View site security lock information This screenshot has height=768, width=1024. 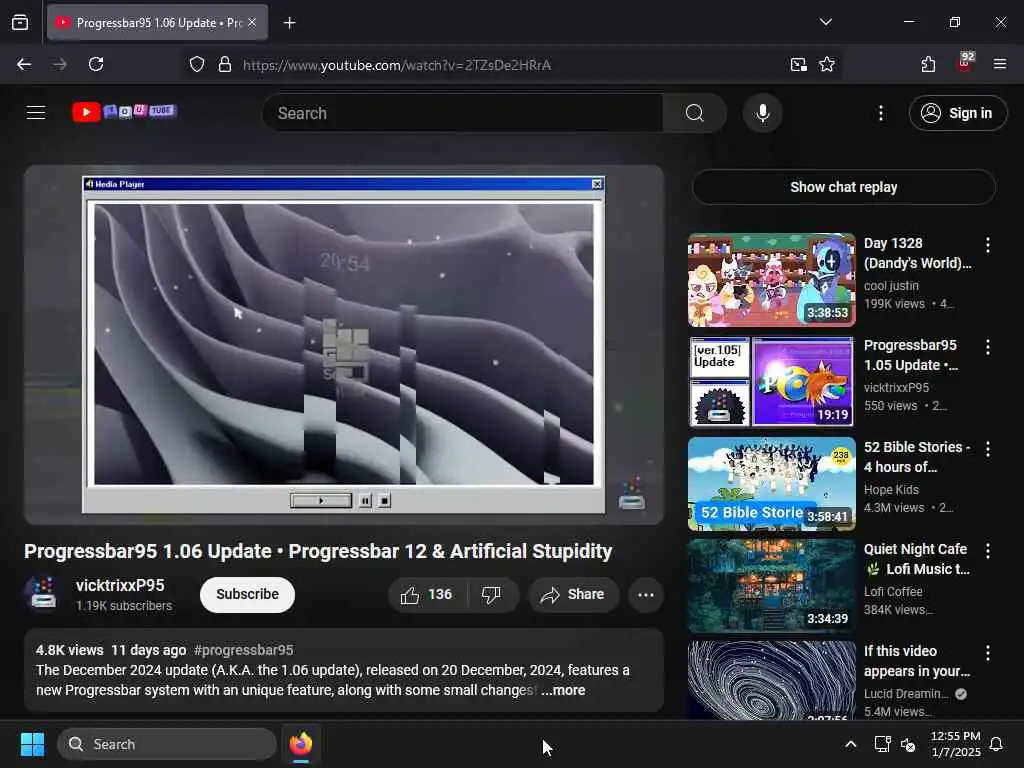pyautogui.click(x=225, y=64)
